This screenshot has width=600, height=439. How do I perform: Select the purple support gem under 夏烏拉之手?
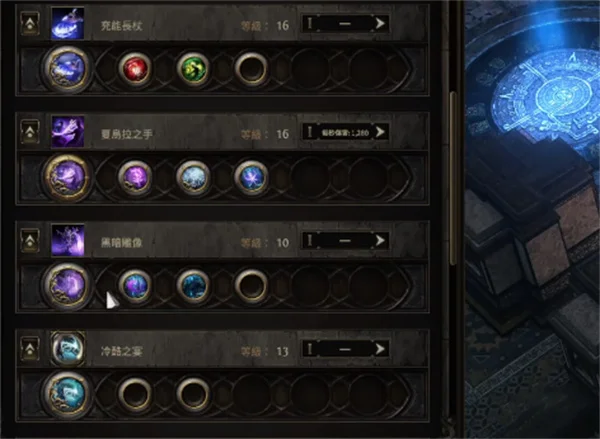pos(135,178)
